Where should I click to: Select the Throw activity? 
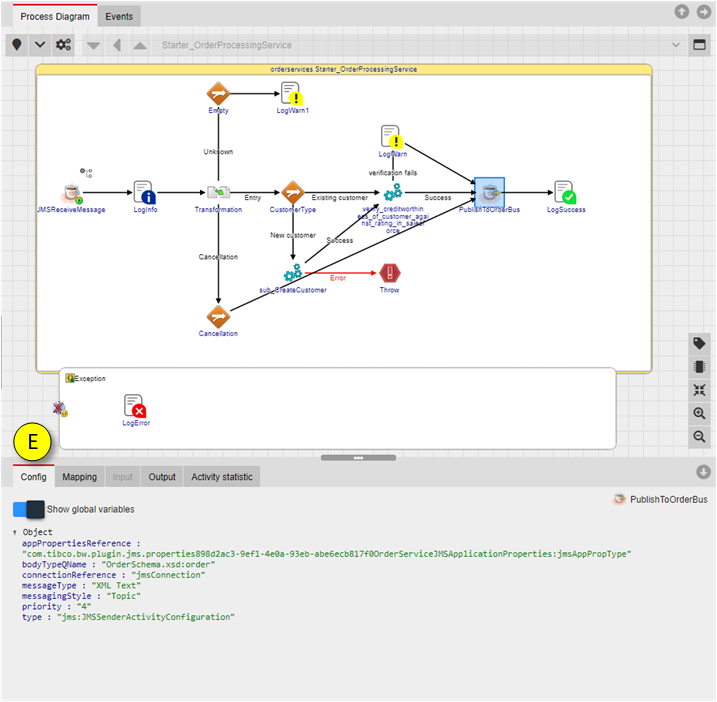point(390,273)
